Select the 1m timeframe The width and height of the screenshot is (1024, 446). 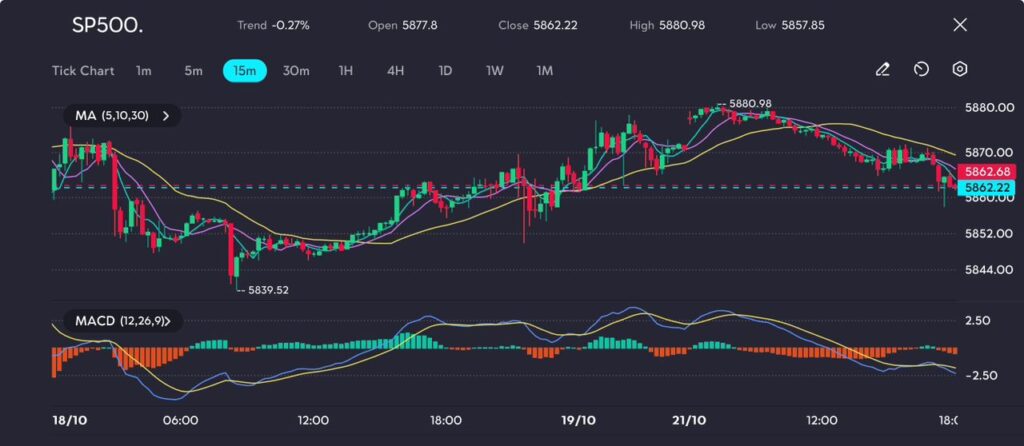[x=144, y=71]
